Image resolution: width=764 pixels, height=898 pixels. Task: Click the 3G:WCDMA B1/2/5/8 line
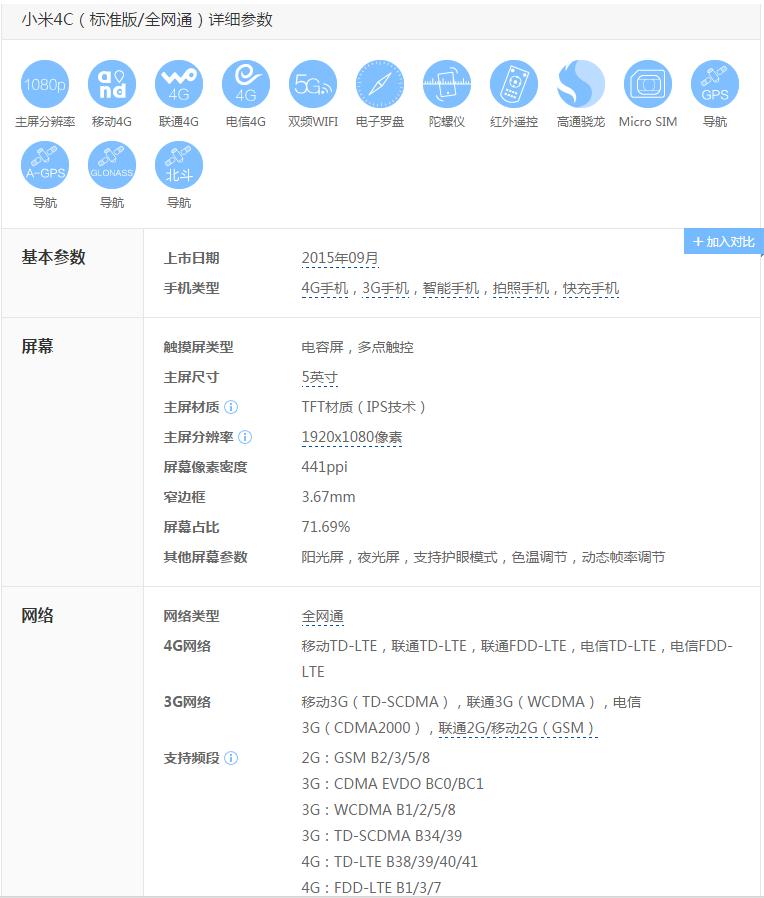tap(379, 810)
